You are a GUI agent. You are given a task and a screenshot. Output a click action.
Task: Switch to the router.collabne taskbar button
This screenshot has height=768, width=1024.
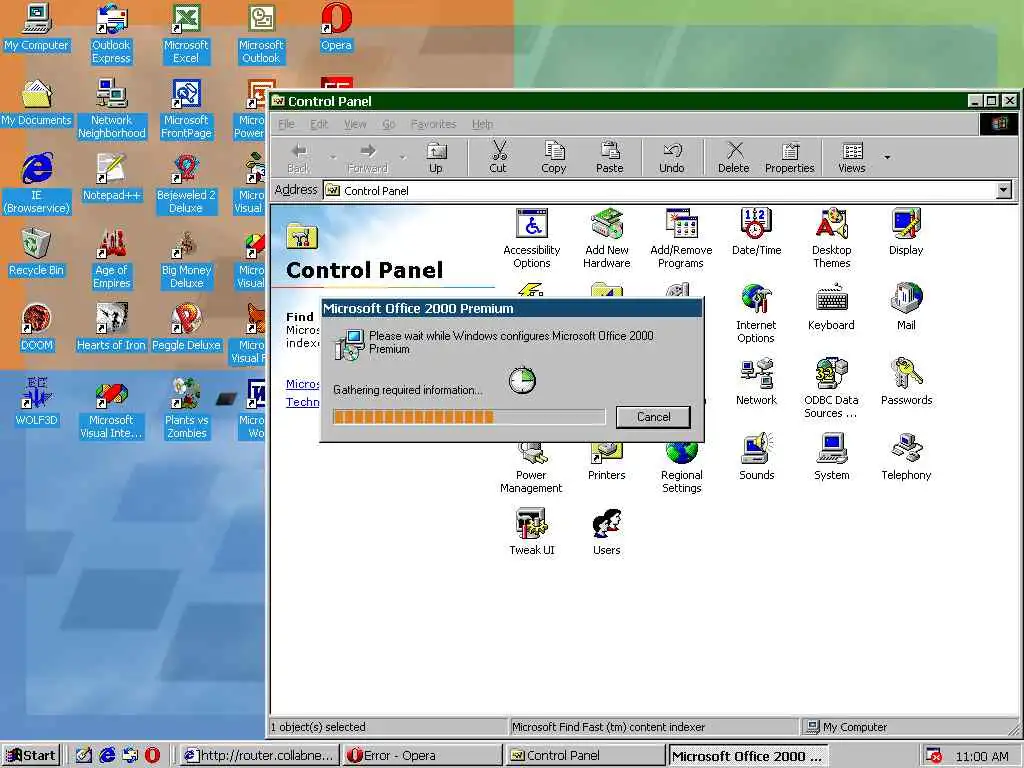[x=259, y=756]
